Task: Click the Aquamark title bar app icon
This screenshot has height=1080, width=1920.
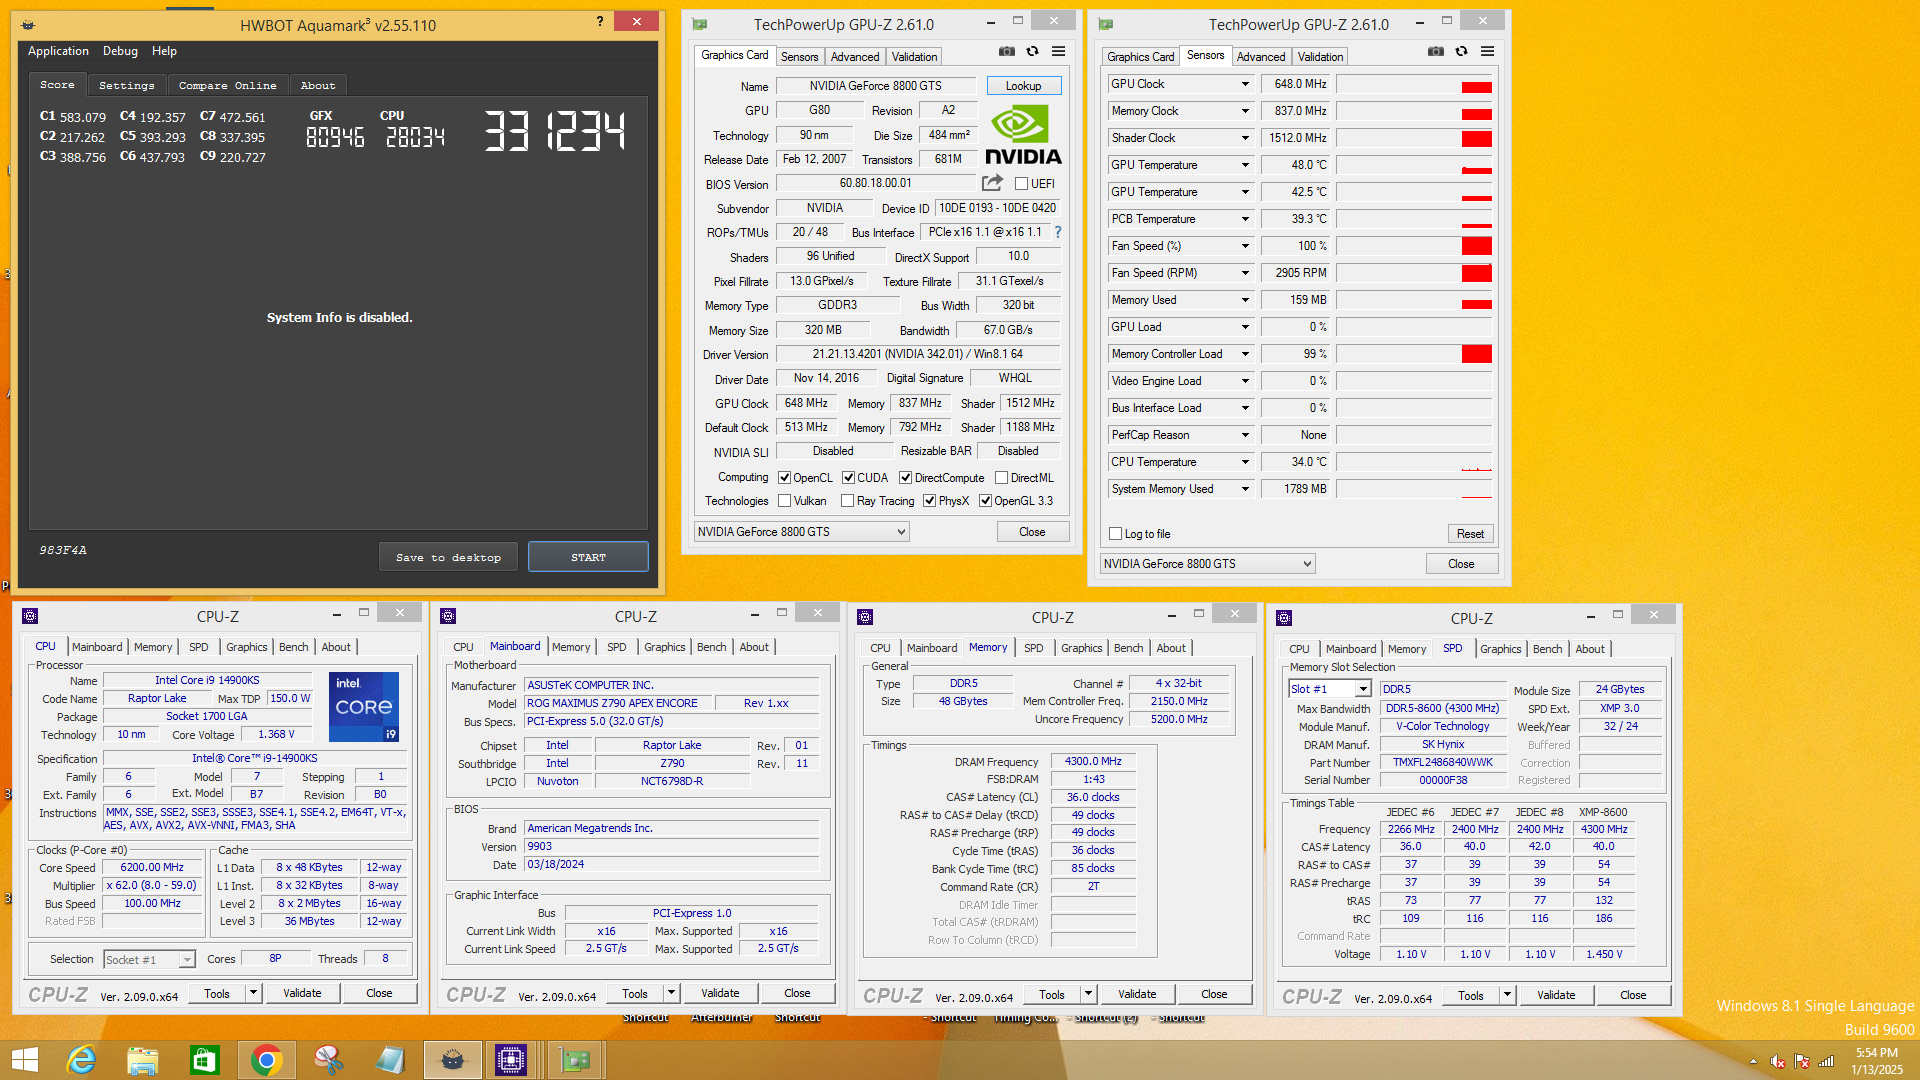Action: [x=28, y=25]
